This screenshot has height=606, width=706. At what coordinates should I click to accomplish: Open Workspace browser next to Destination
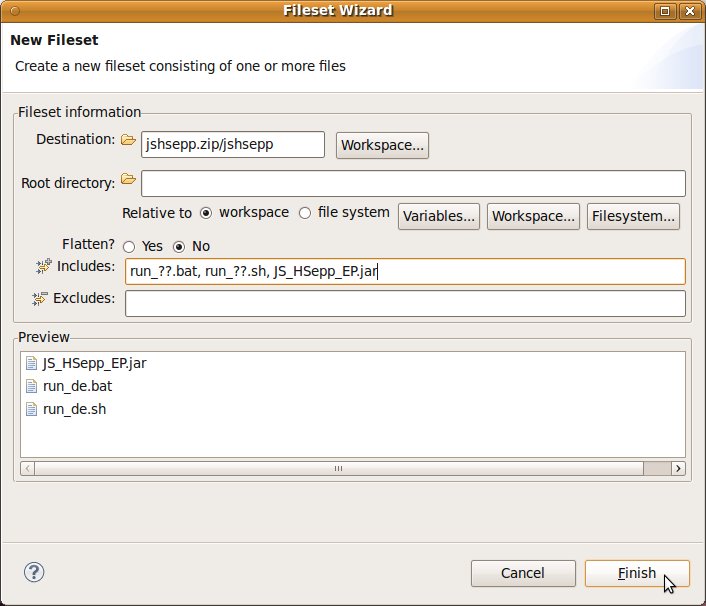tap(383, 145)
